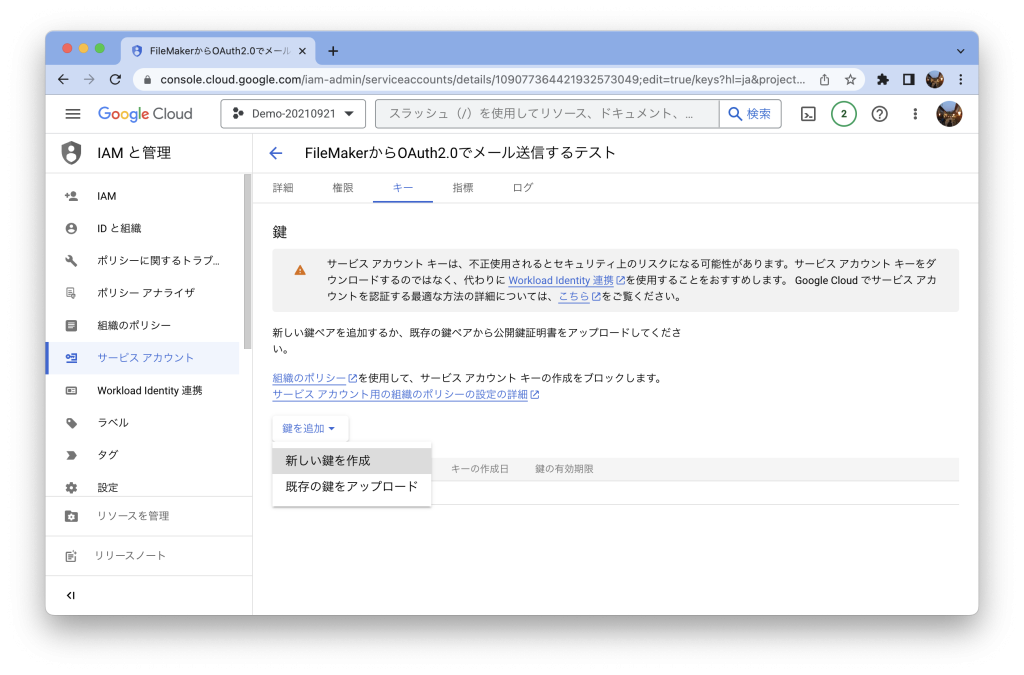
Task: Click the sidebar vertical scrollbar
Action: 248,261
